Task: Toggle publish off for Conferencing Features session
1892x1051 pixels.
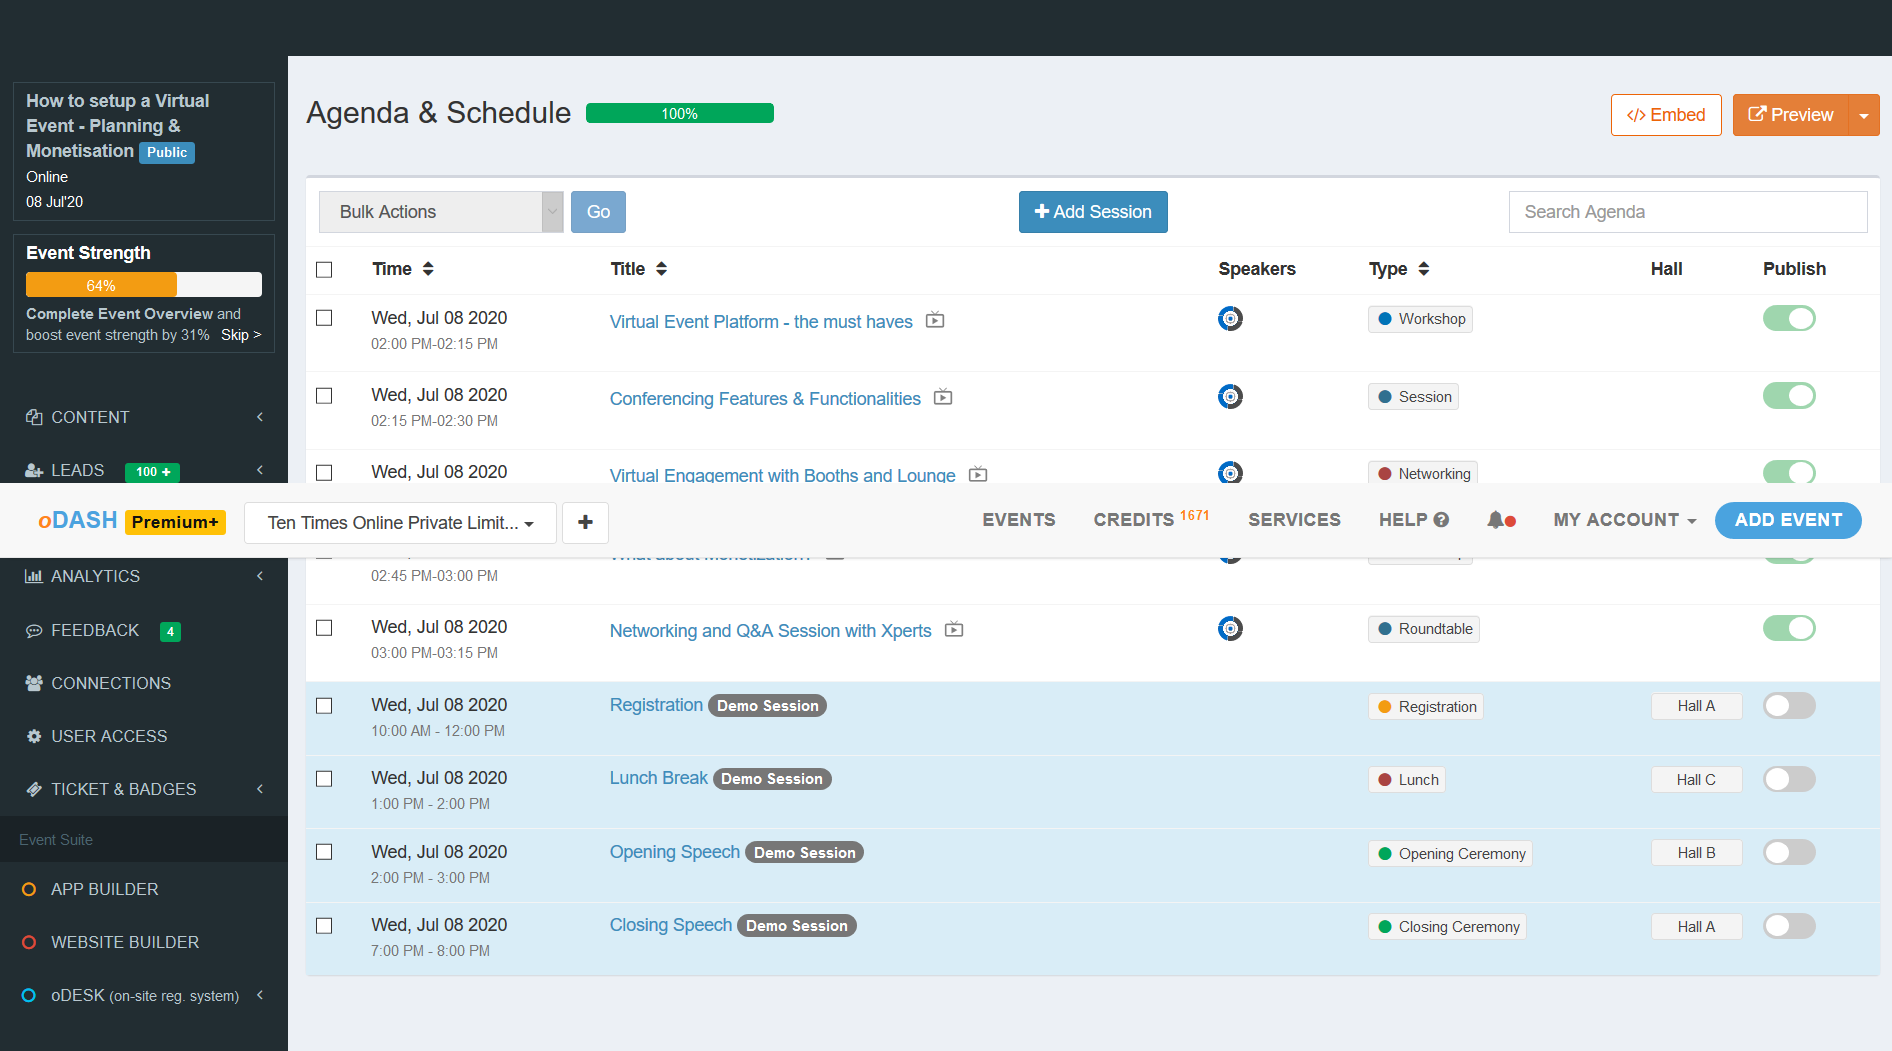Action: coord(1789,395)
